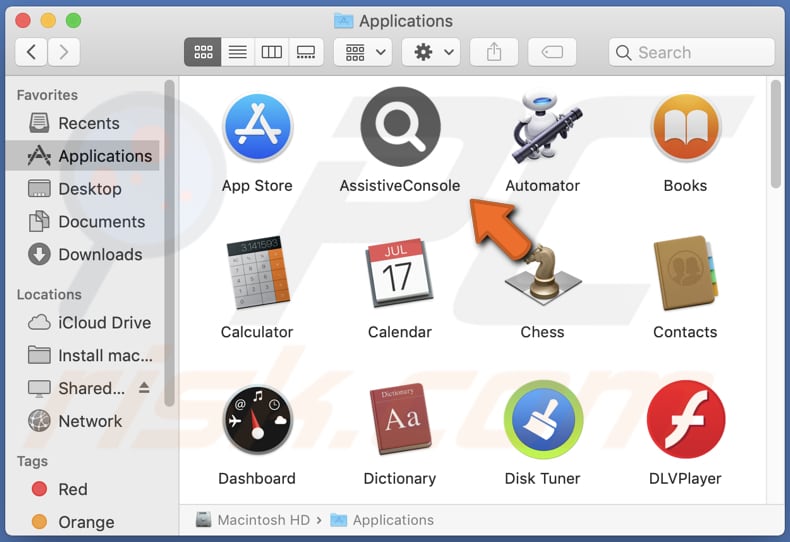Image resolution: width=790 pixels, height=542 pixels.
Task: Click the main content vertical scrollbar
Action: tap(776, 134)
